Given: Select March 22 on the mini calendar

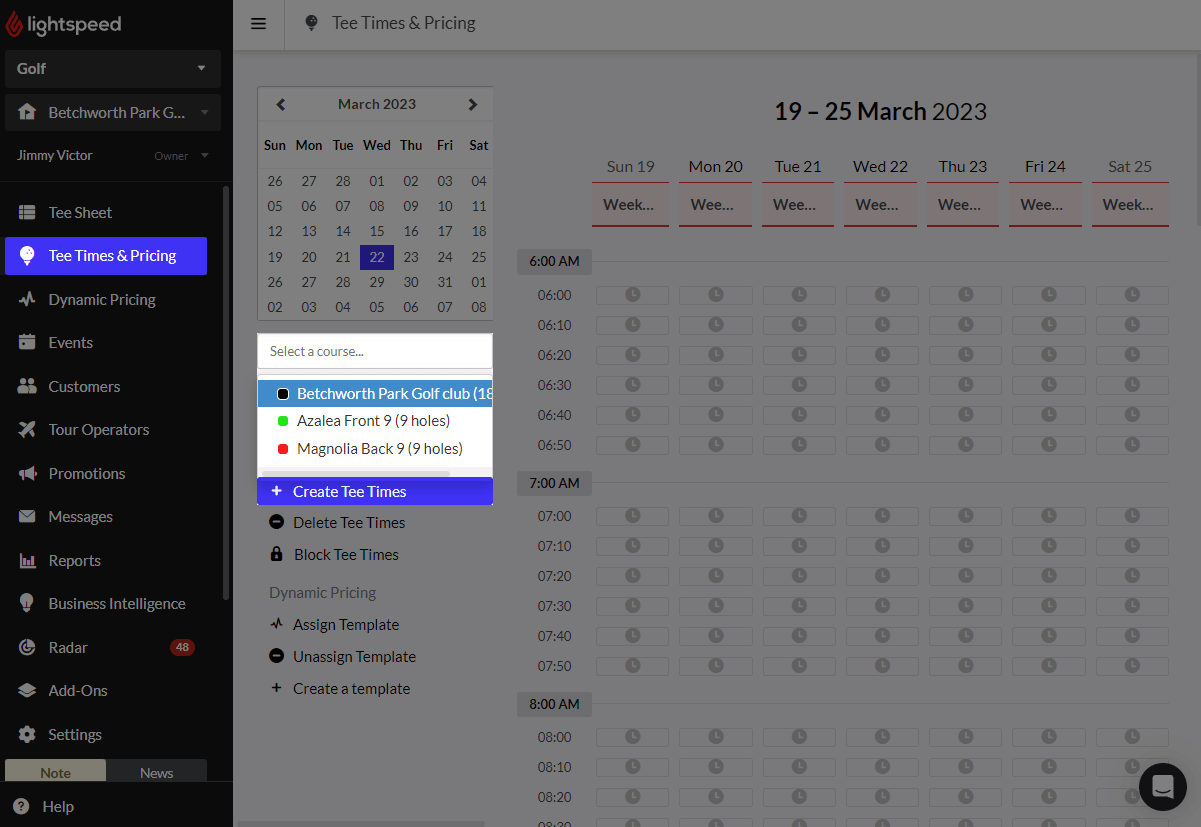Looking at the screenshot, I should [376, 257].
